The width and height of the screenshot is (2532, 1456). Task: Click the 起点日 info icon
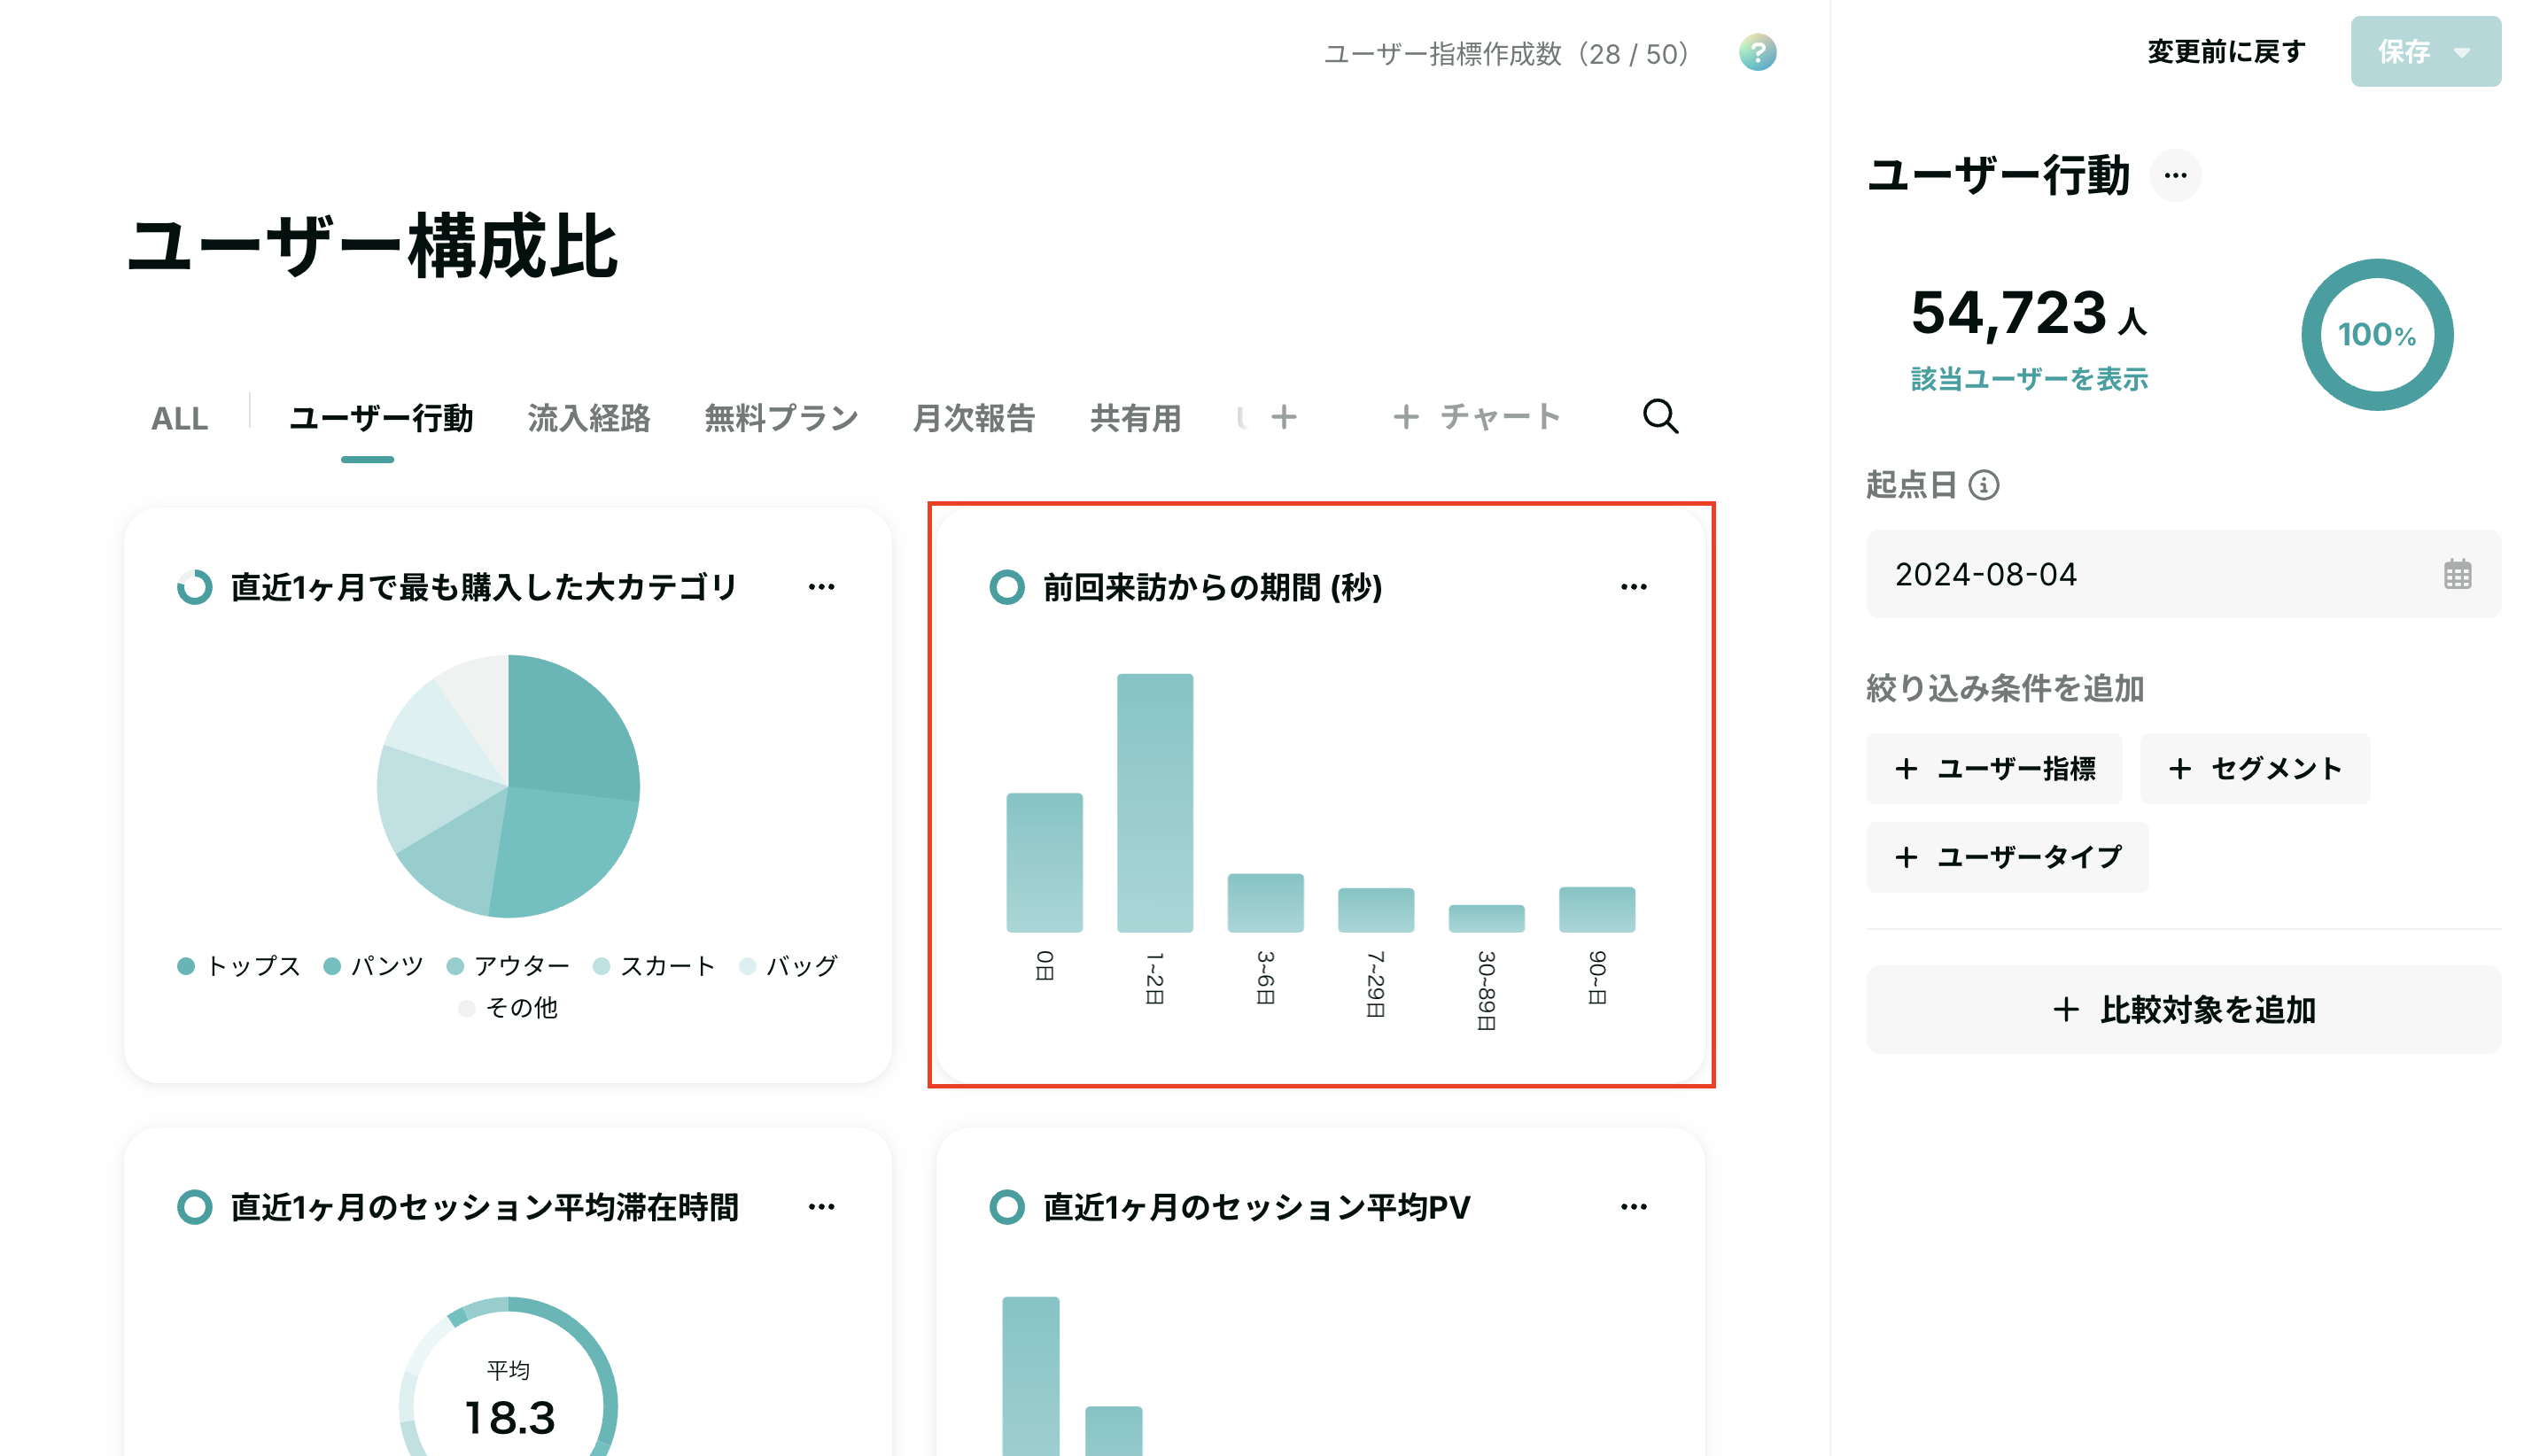click(x=1983, y=485)
